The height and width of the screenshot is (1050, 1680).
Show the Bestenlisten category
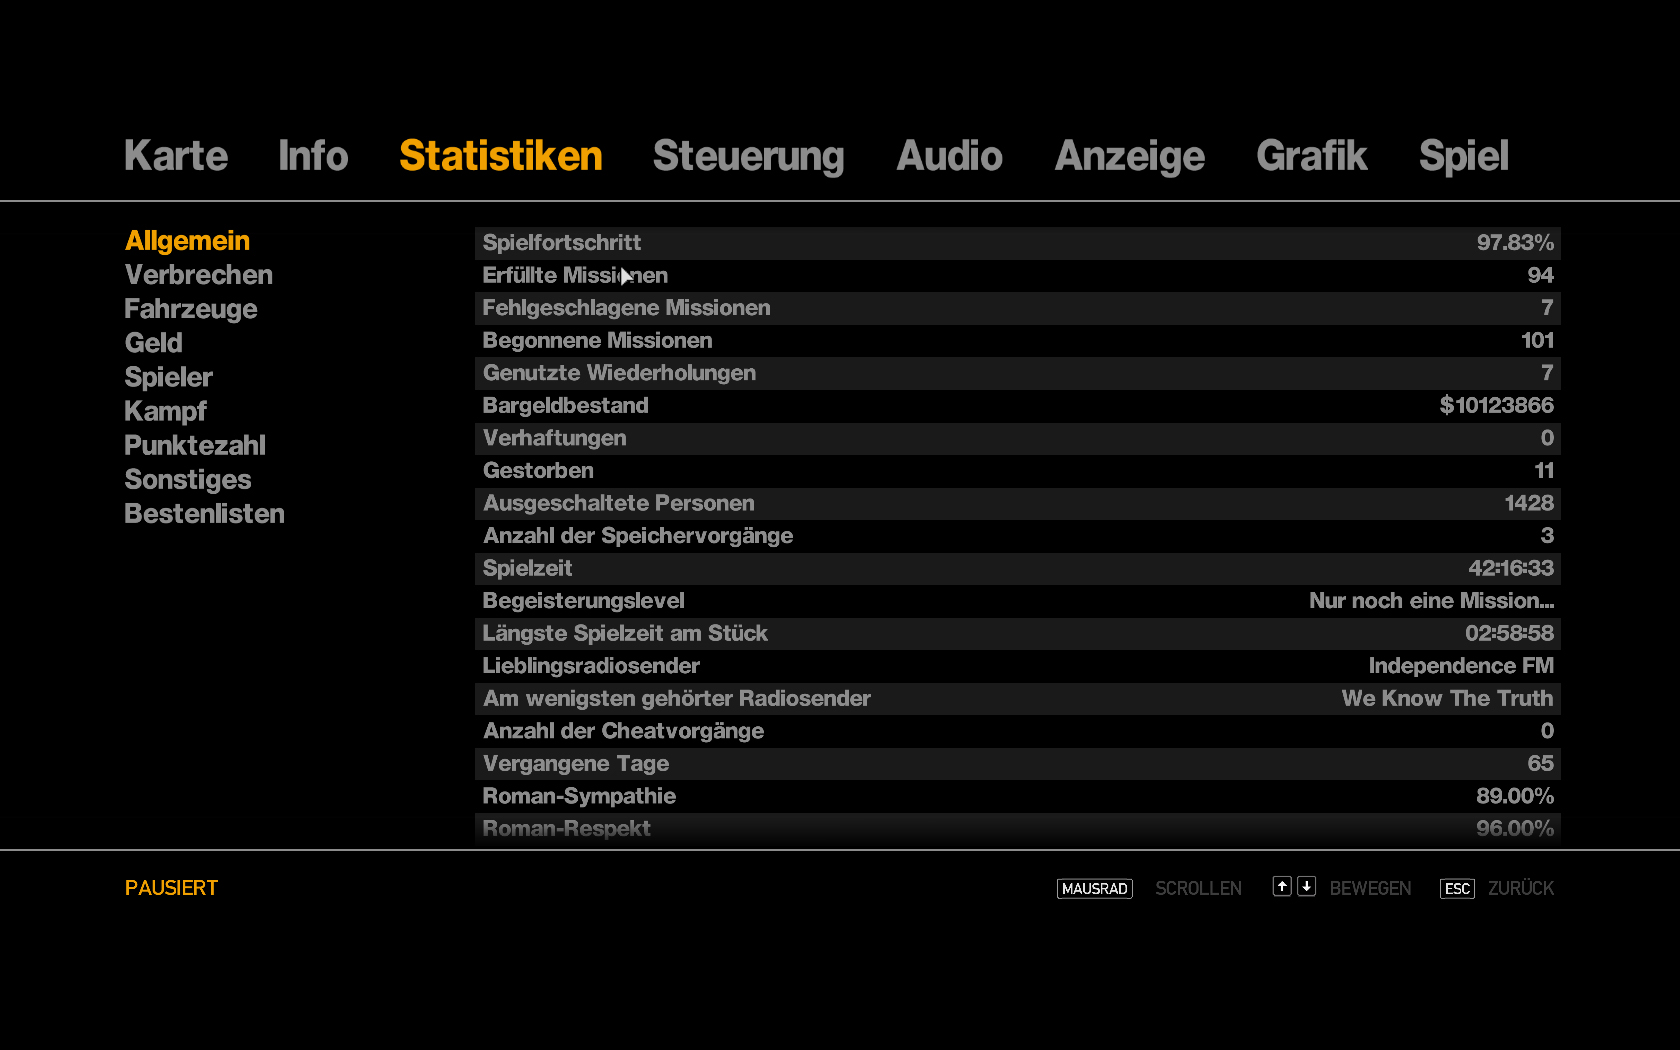tap(204, 514)
